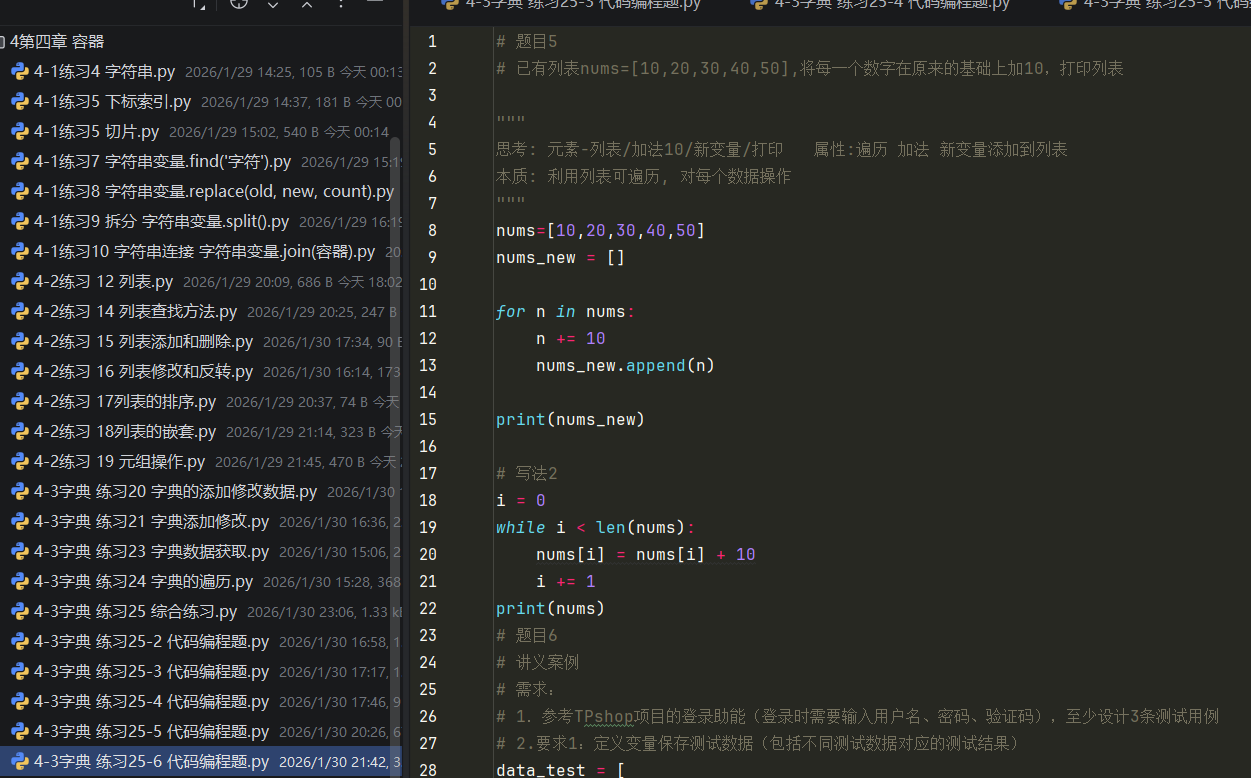The height and width of the screenshot is (778, 1251).
Task: Click the 'for n in nums:' line
Action: coord(566,312)
